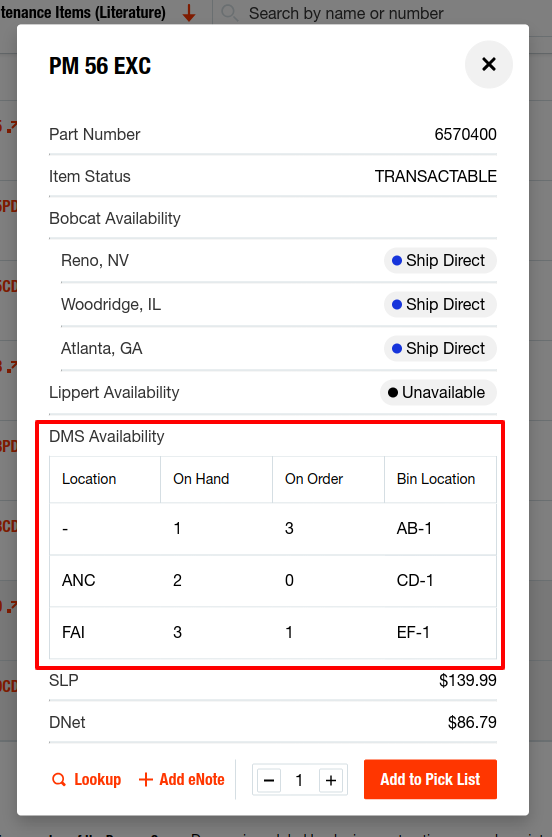Open the Add eNote link
The height and width of the screenshot is (837, 552).
(182, 780)
